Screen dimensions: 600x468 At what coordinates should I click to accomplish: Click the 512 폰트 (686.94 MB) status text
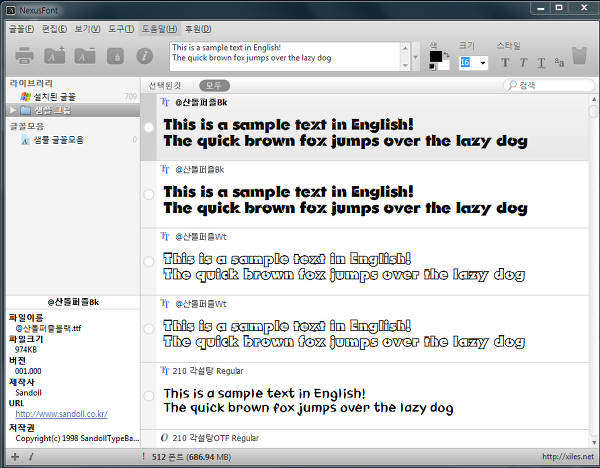click(191, 457)
